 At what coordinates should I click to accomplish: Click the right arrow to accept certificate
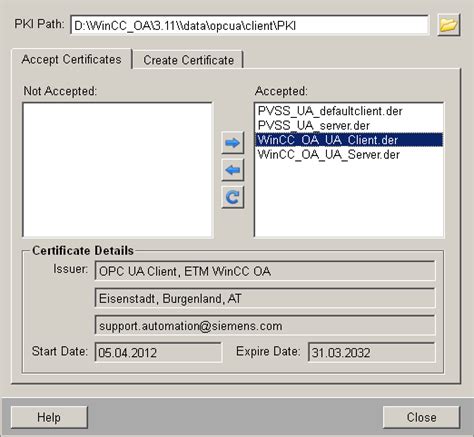[233, 143]
